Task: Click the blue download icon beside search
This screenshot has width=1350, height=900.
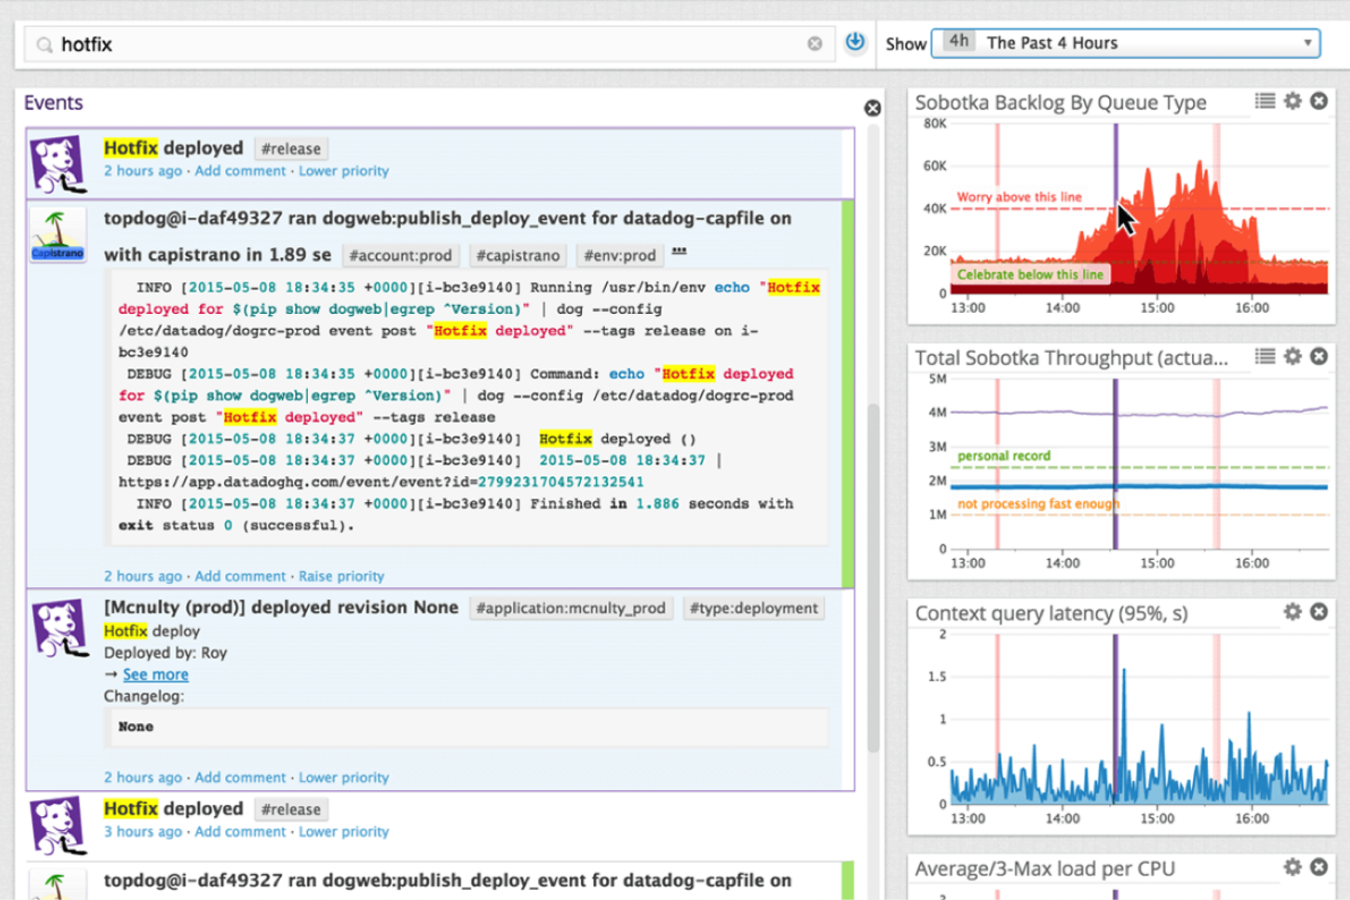Action: tap(855, 42)
